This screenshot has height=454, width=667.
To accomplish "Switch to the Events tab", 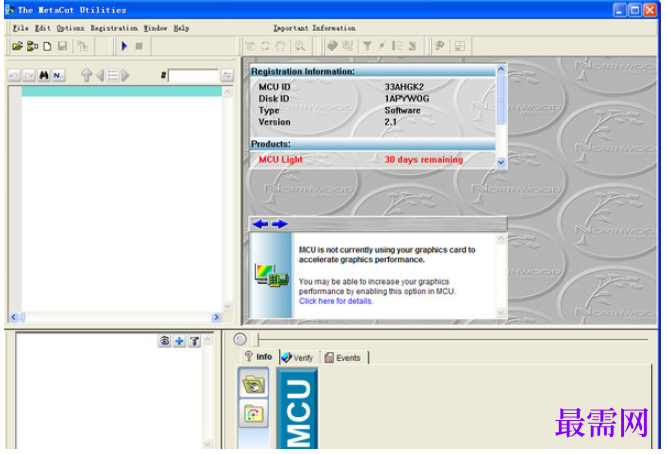I will click(343, 358).
